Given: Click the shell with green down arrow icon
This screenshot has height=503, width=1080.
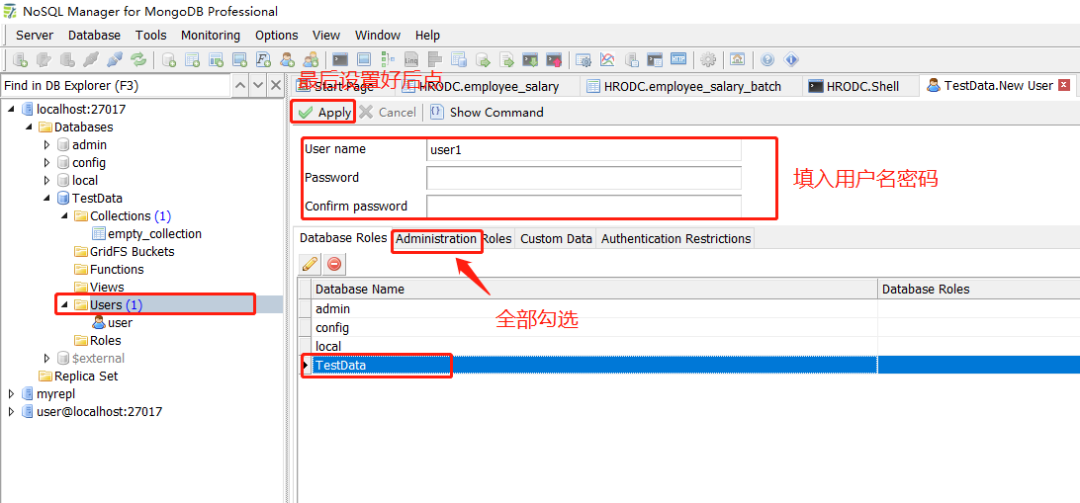Looking at the screenshot, I should pyautogui.click(x=530, y=59).
